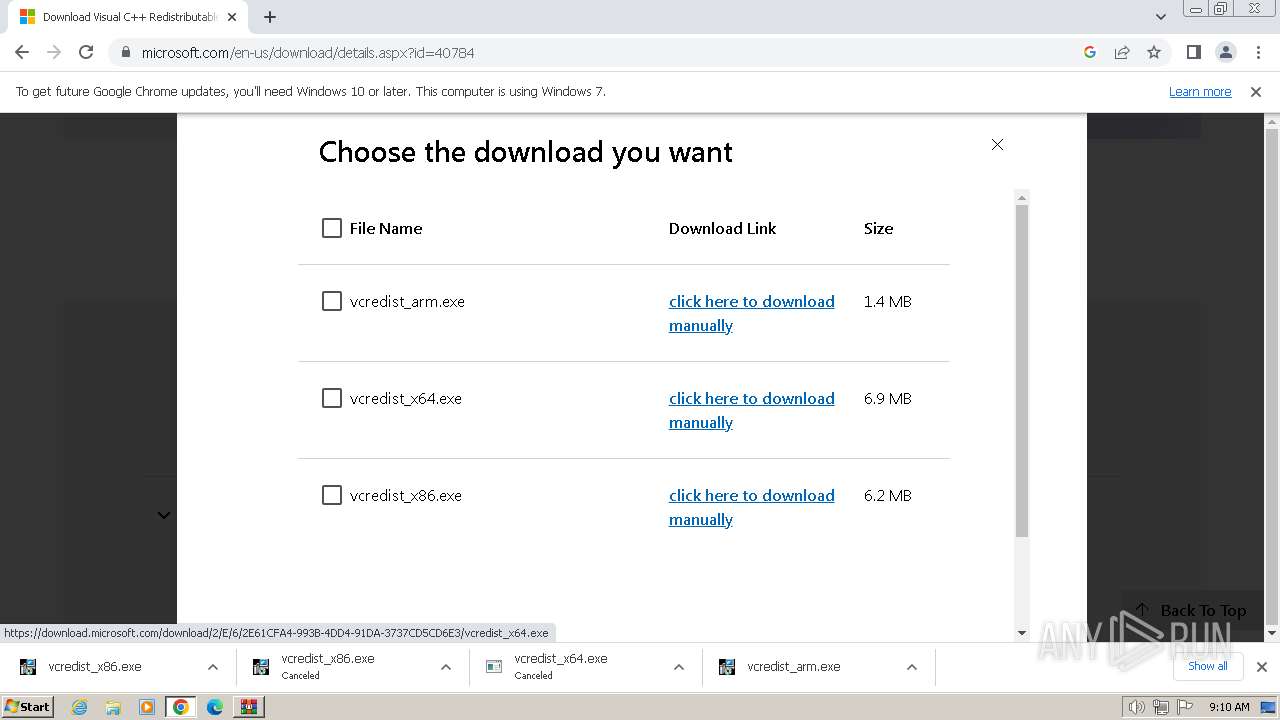Click Show all downloads button
The image size is (1280, 720).
tap(1207, 666)
